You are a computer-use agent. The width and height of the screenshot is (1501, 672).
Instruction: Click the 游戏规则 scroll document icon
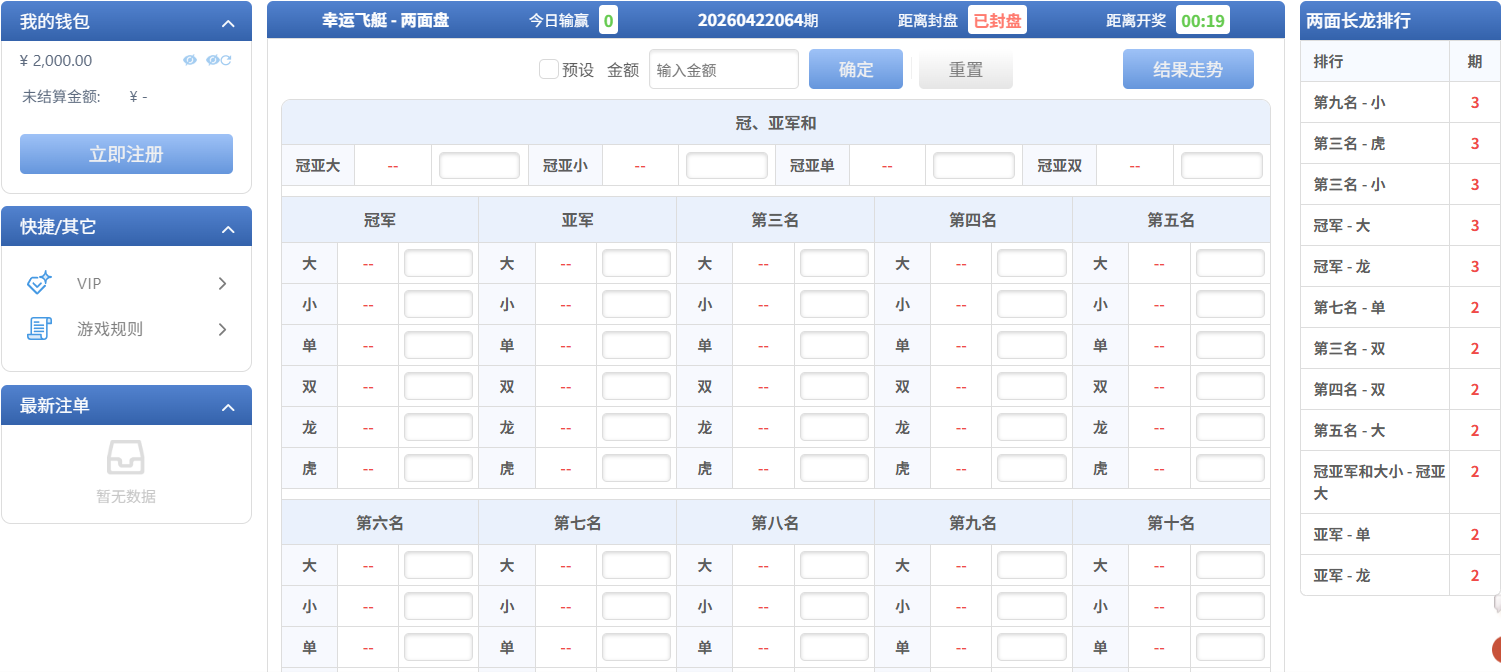(39, 329)
